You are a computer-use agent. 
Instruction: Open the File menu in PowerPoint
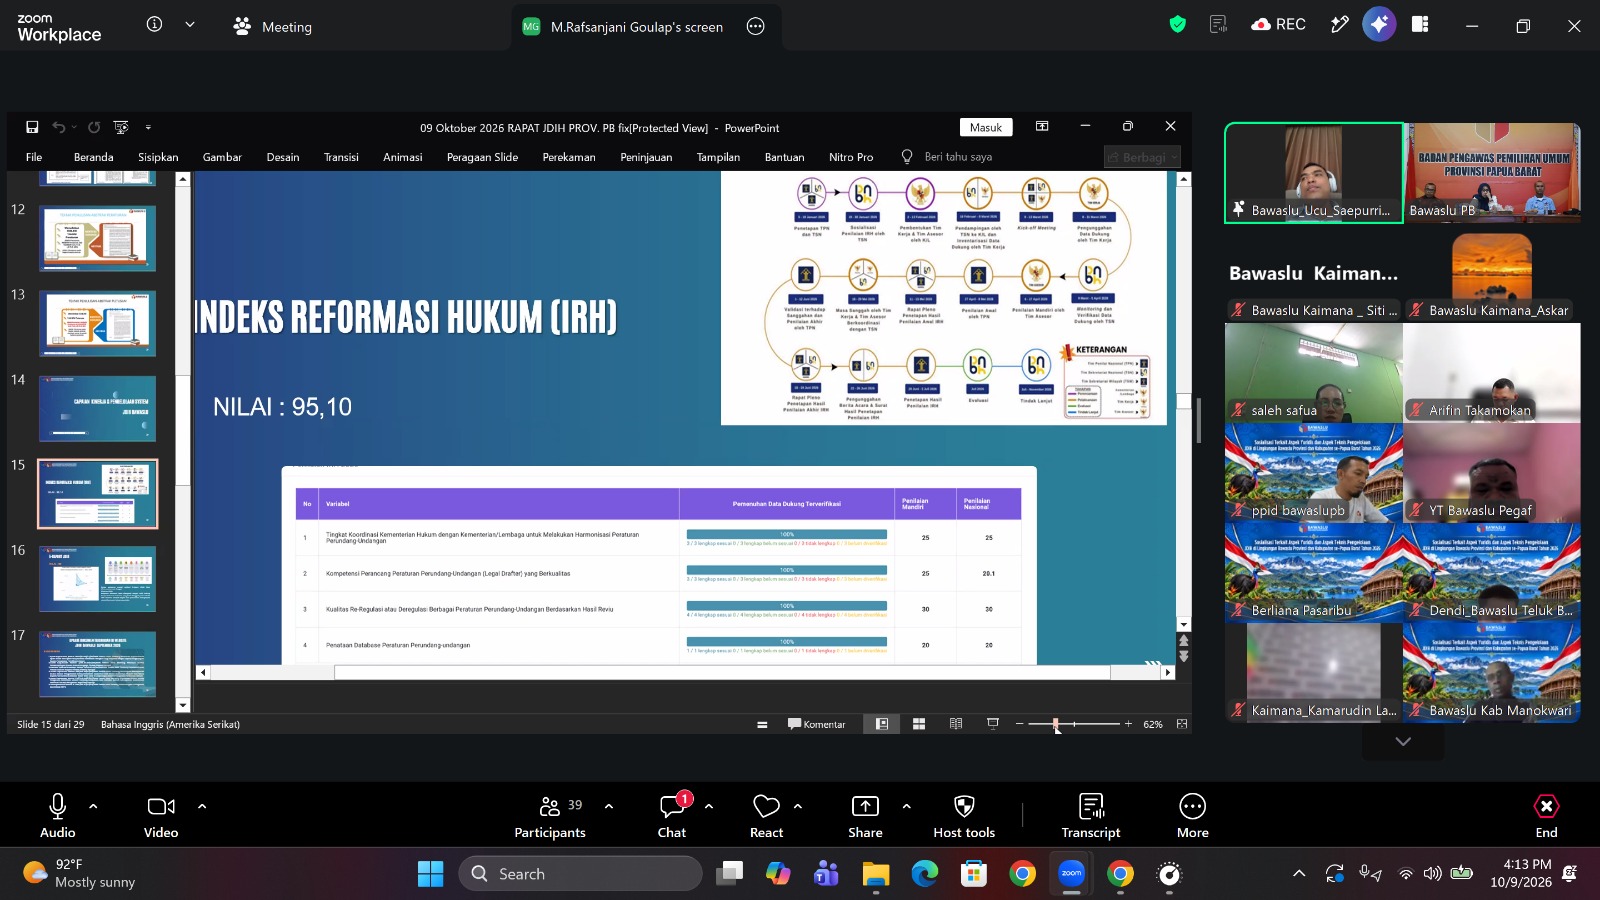tap(34, 157)
